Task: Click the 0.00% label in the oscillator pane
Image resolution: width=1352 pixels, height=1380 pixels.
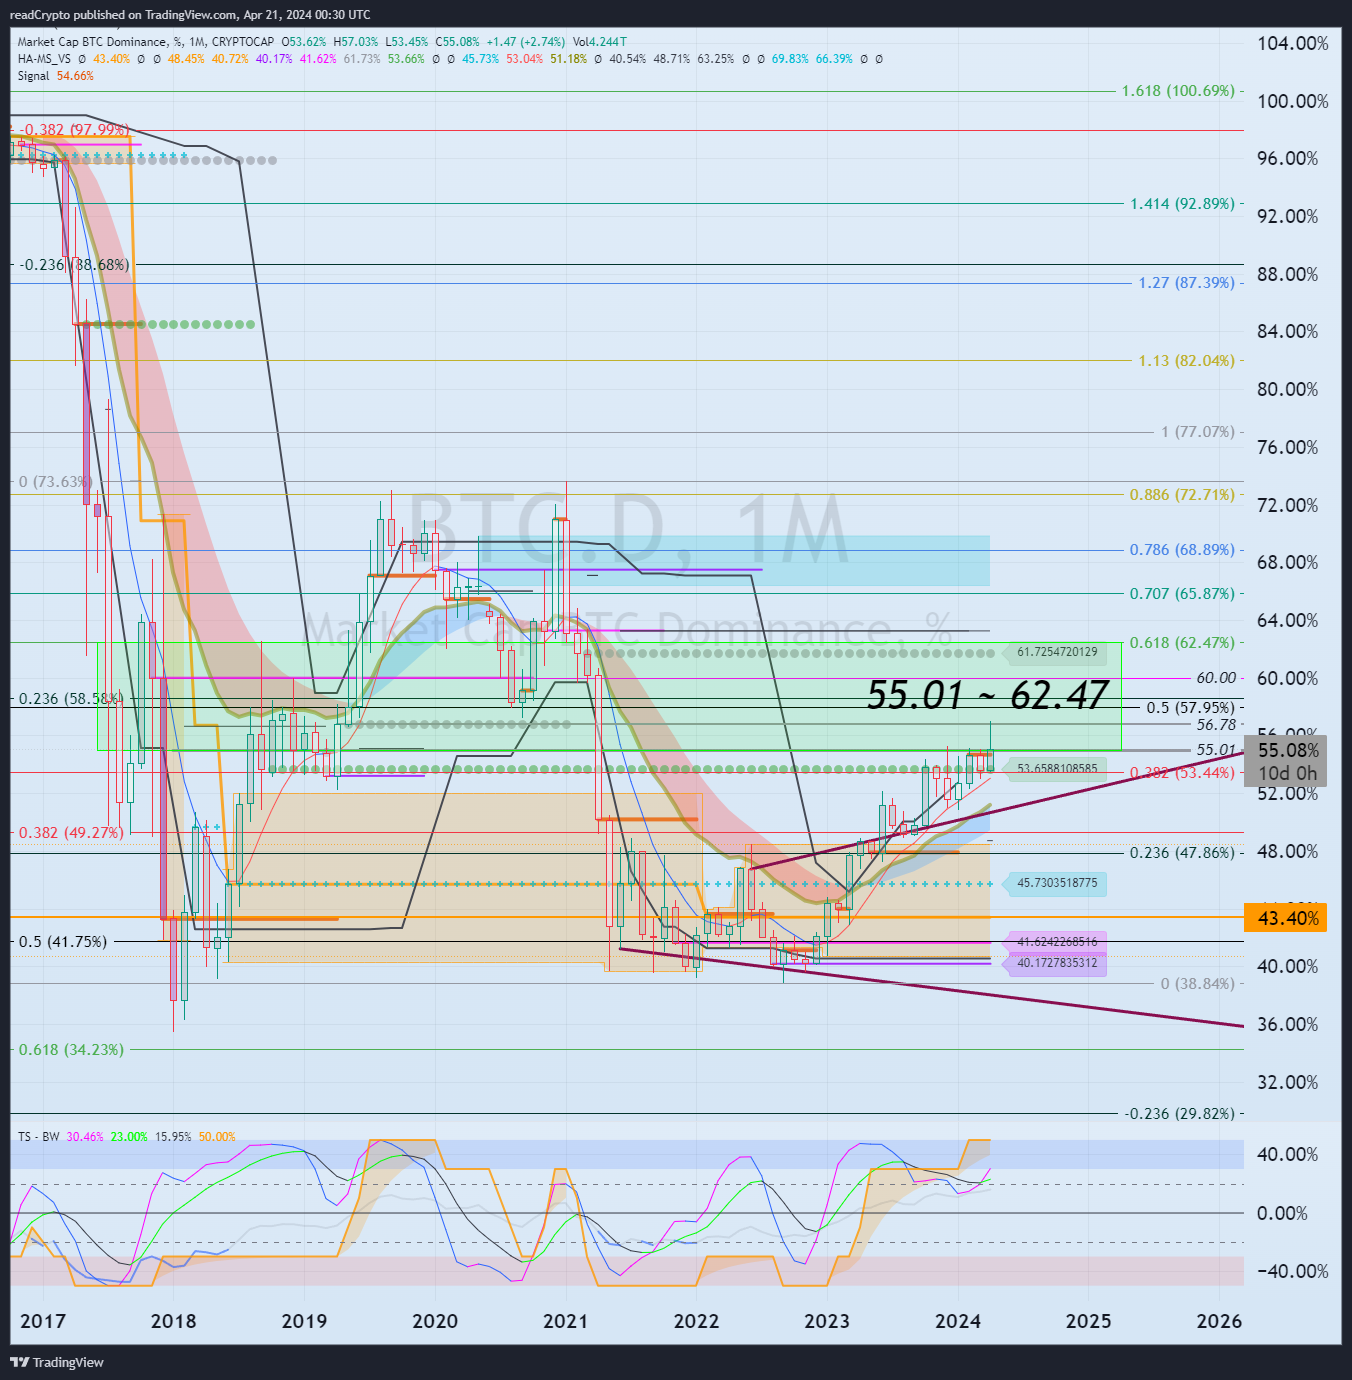Action: click(1283, 1213)
